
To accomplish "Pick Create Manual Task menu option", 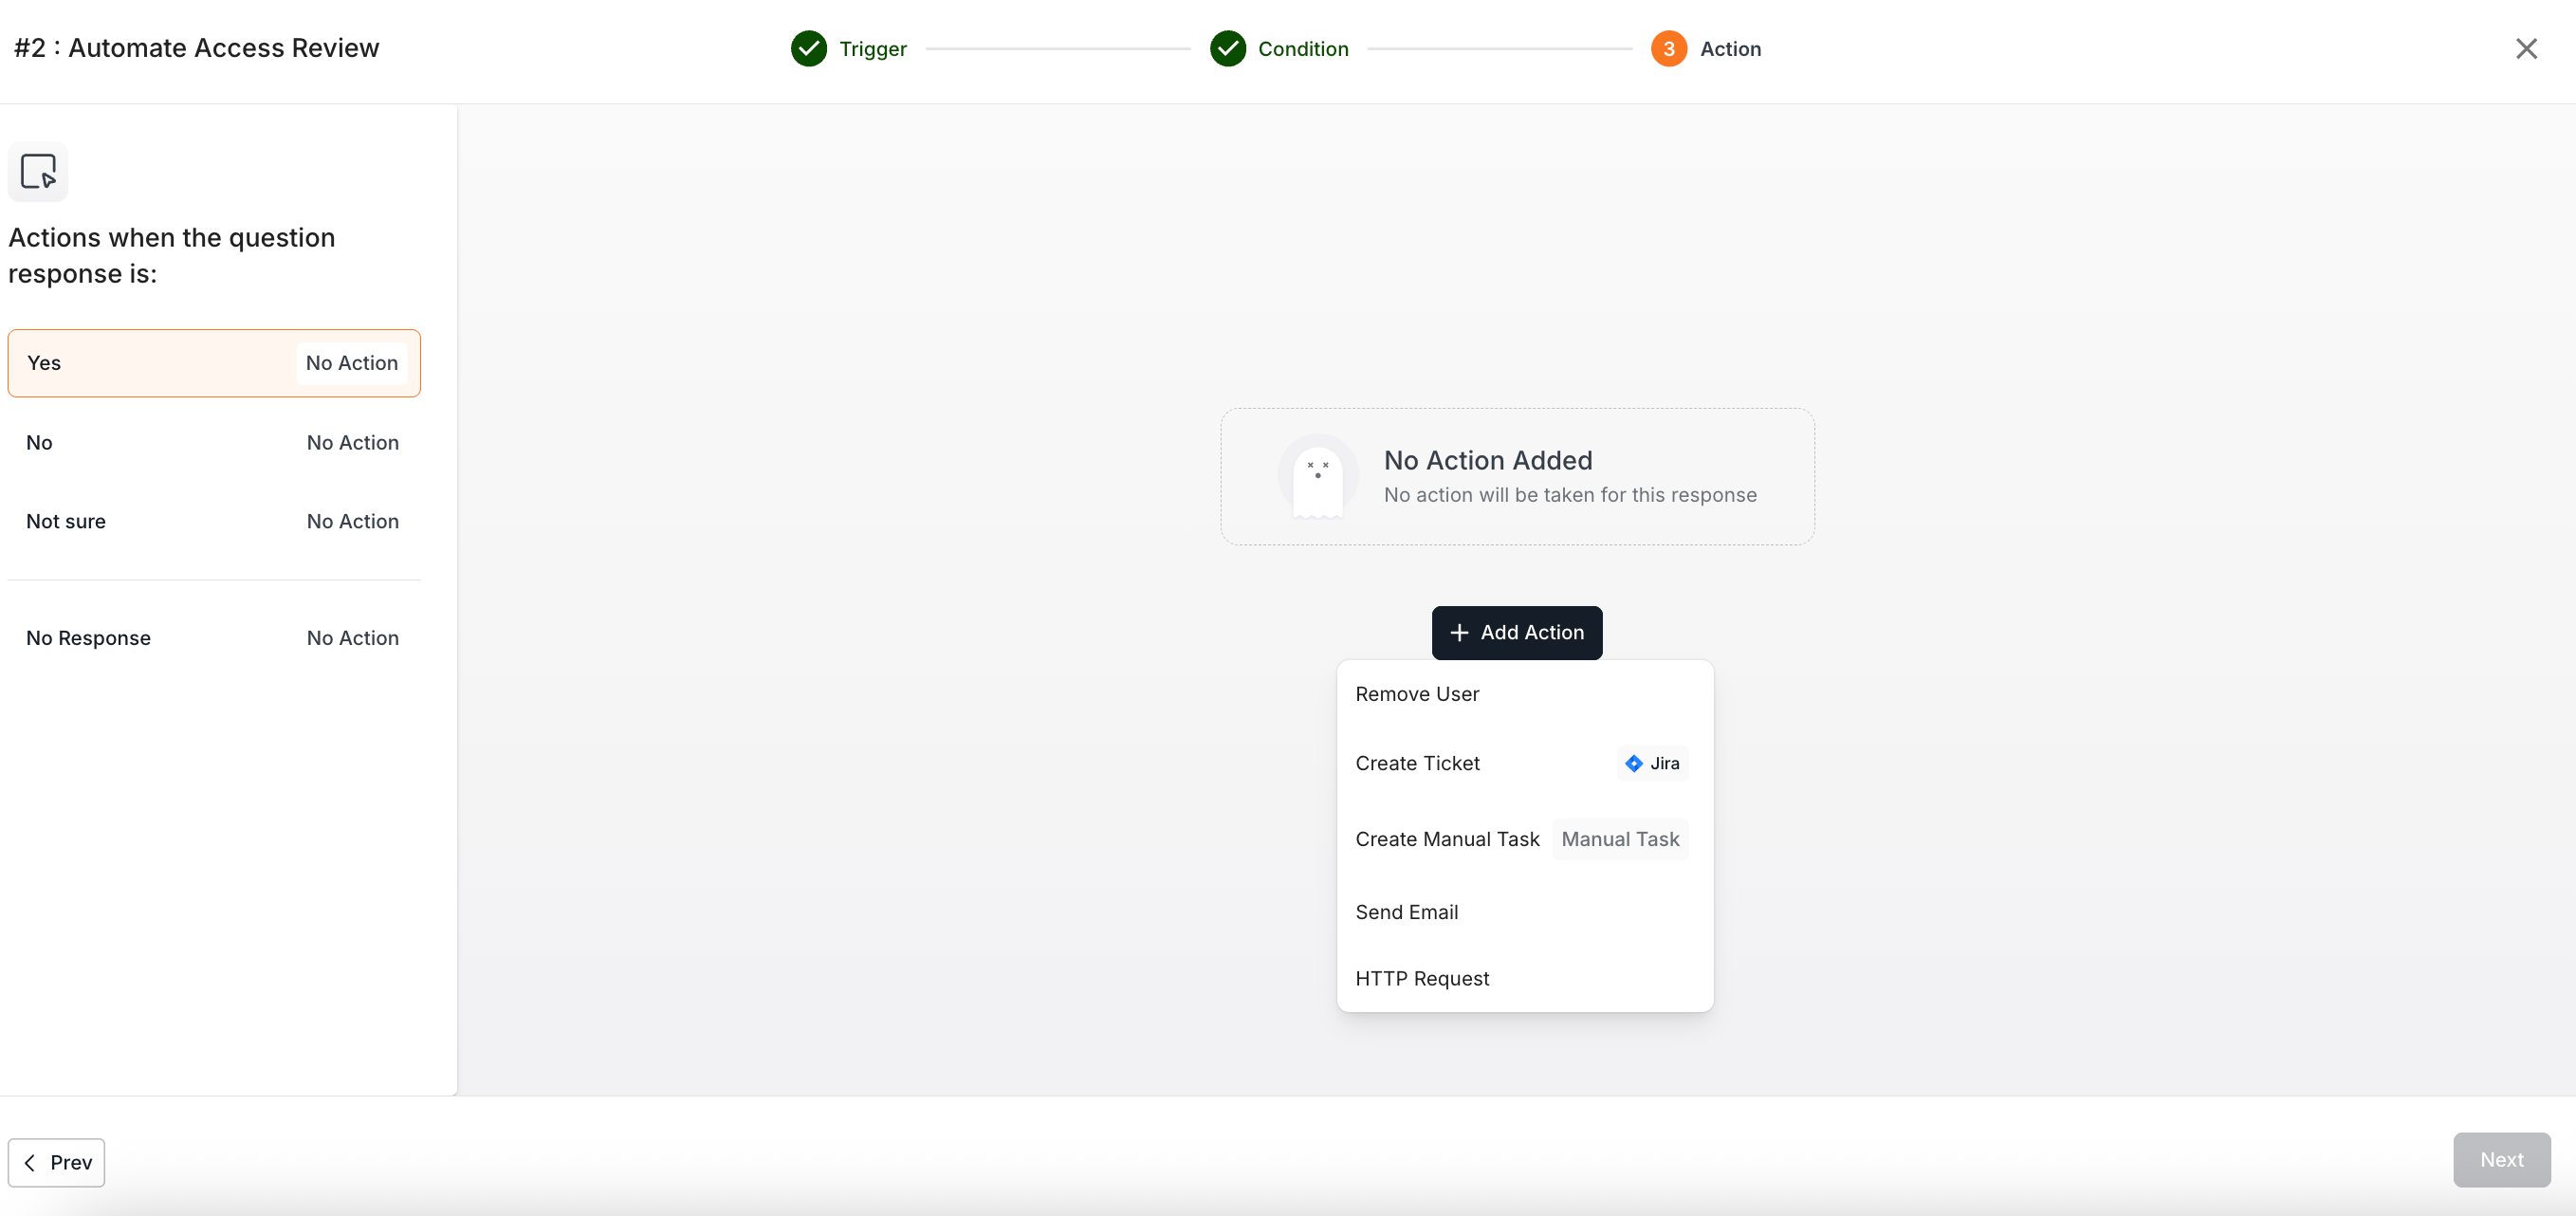I will (x=1446, y=839).
